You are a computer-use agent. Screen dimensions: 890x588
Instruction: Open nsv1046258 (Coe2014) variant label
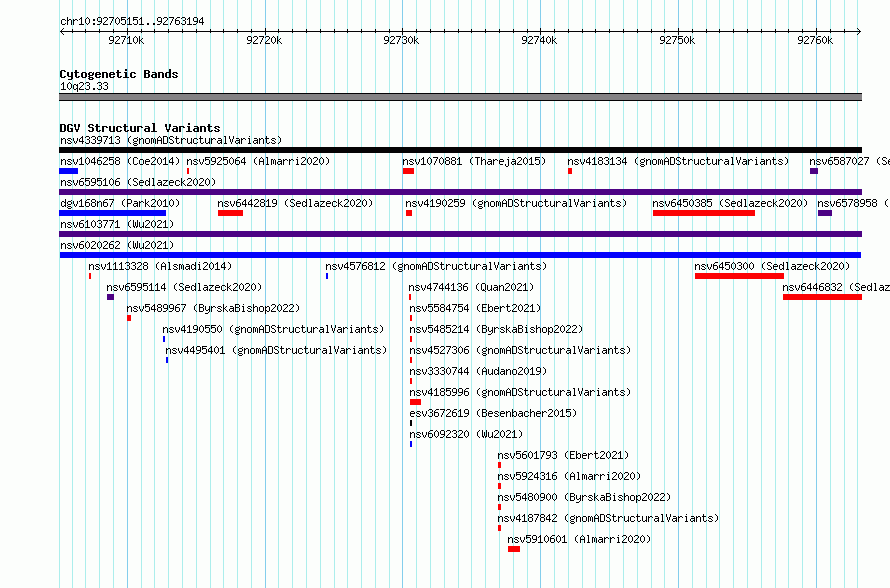point(120,161)
